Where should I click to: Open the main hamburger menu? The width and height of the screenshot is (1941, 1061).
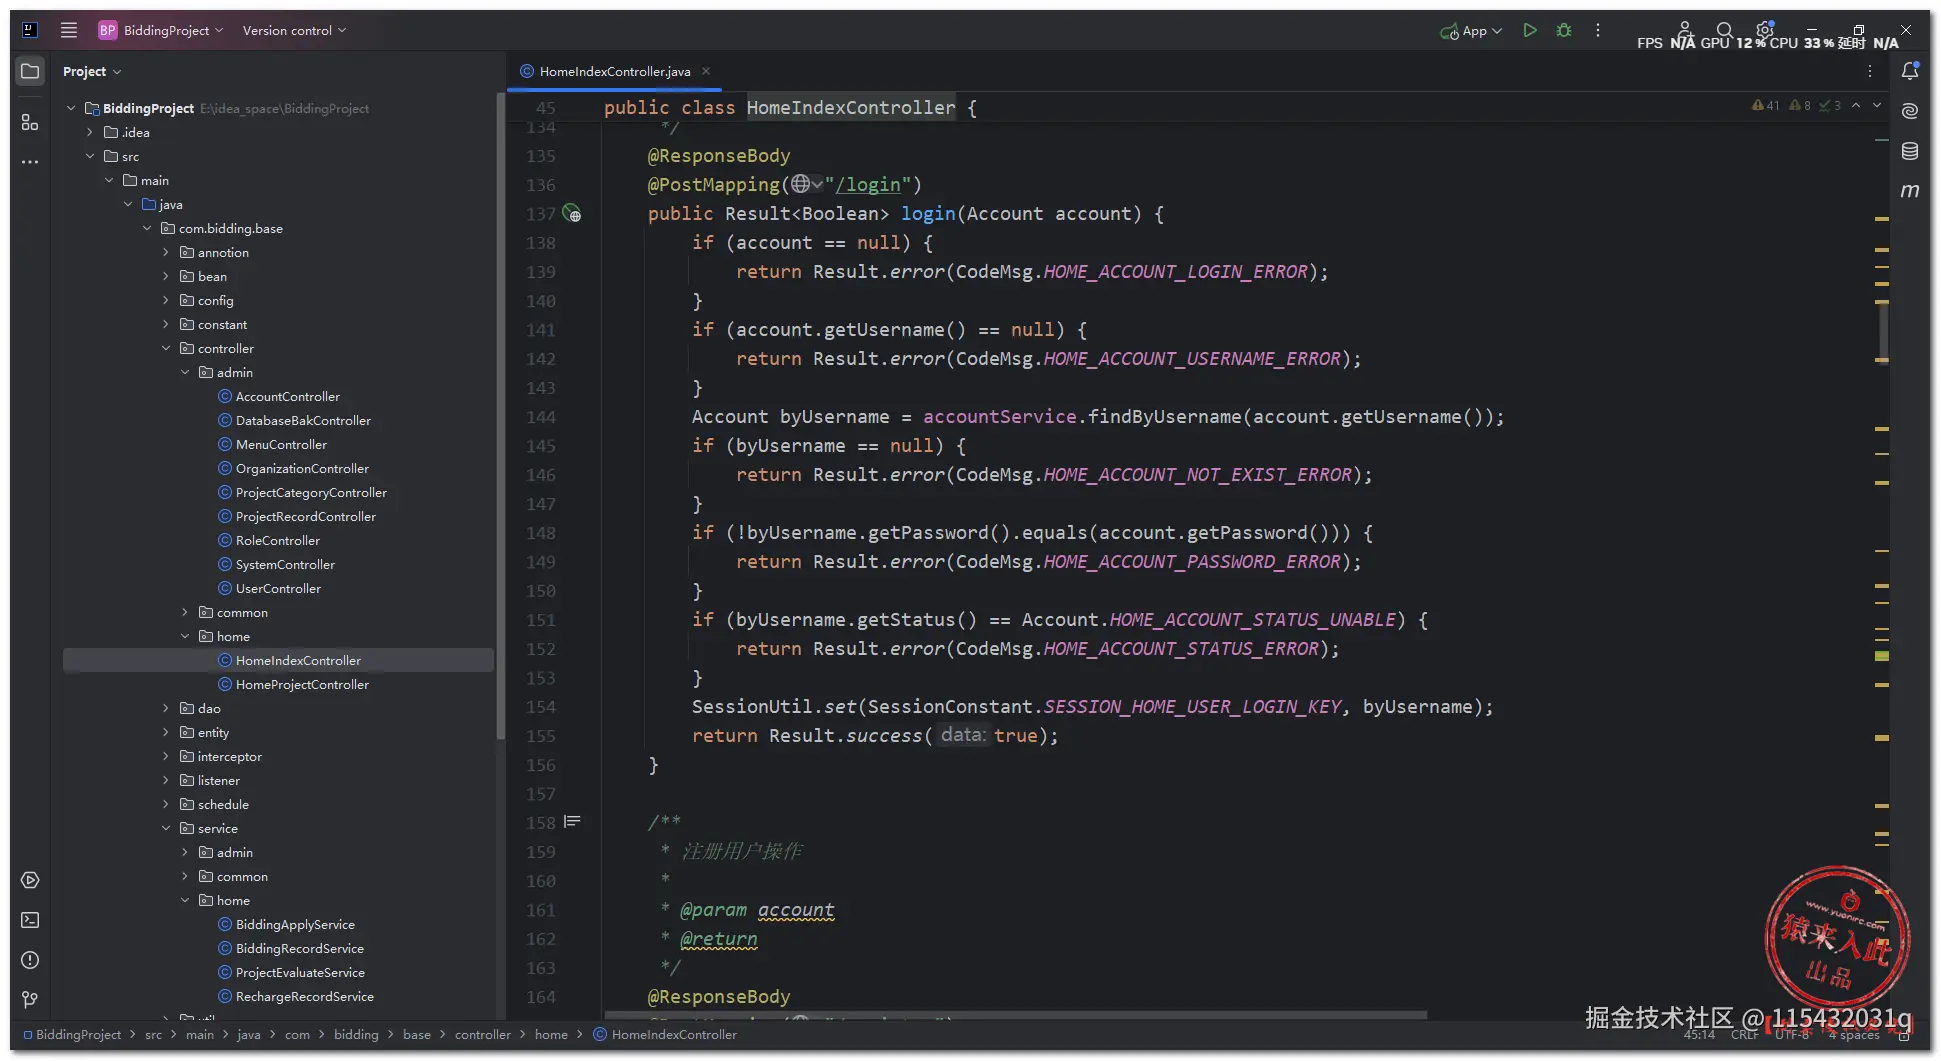69,30
